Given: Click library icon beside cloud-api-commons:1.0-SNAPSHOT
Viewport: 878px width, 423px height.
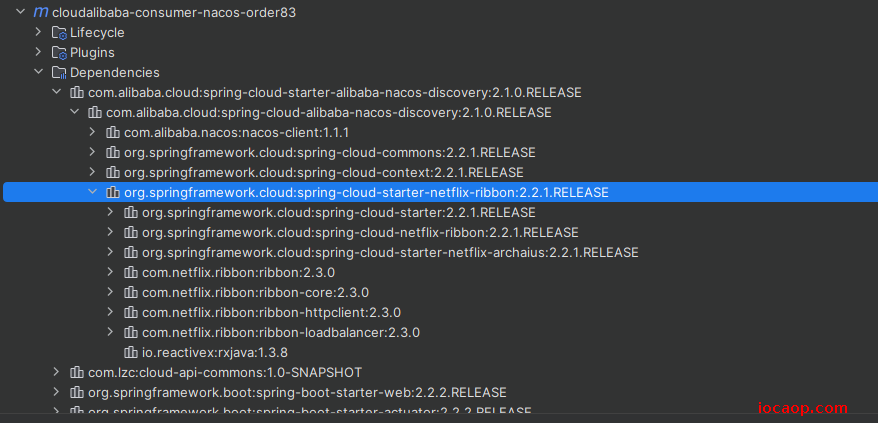Looking at the screenshot, I should click(x=77, y=373).
